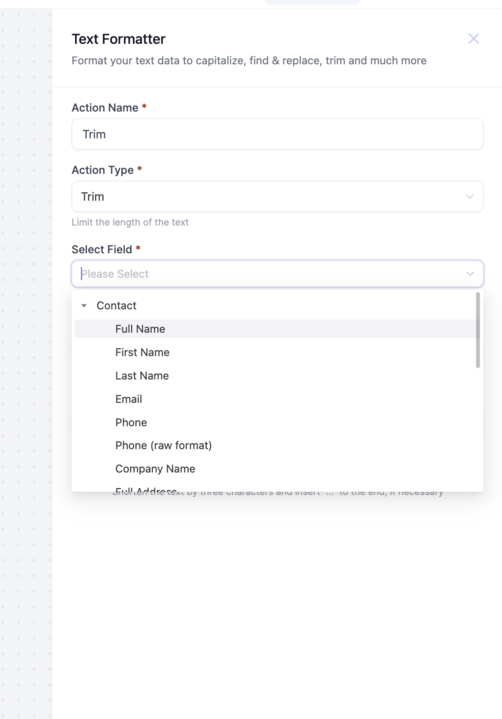Click the Select Field chevron arrow

(x=469, y=274)
